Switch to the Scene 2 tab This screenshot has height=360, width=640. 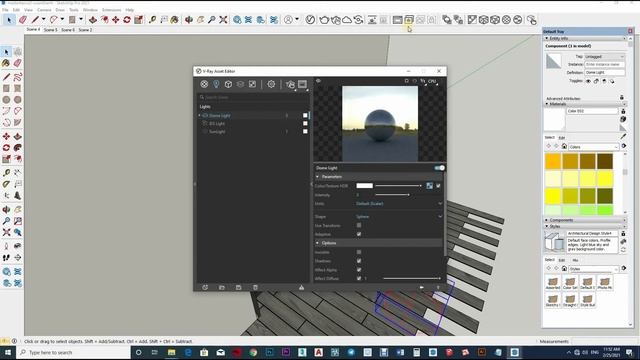pyautogui.click(x=85, y=30)
